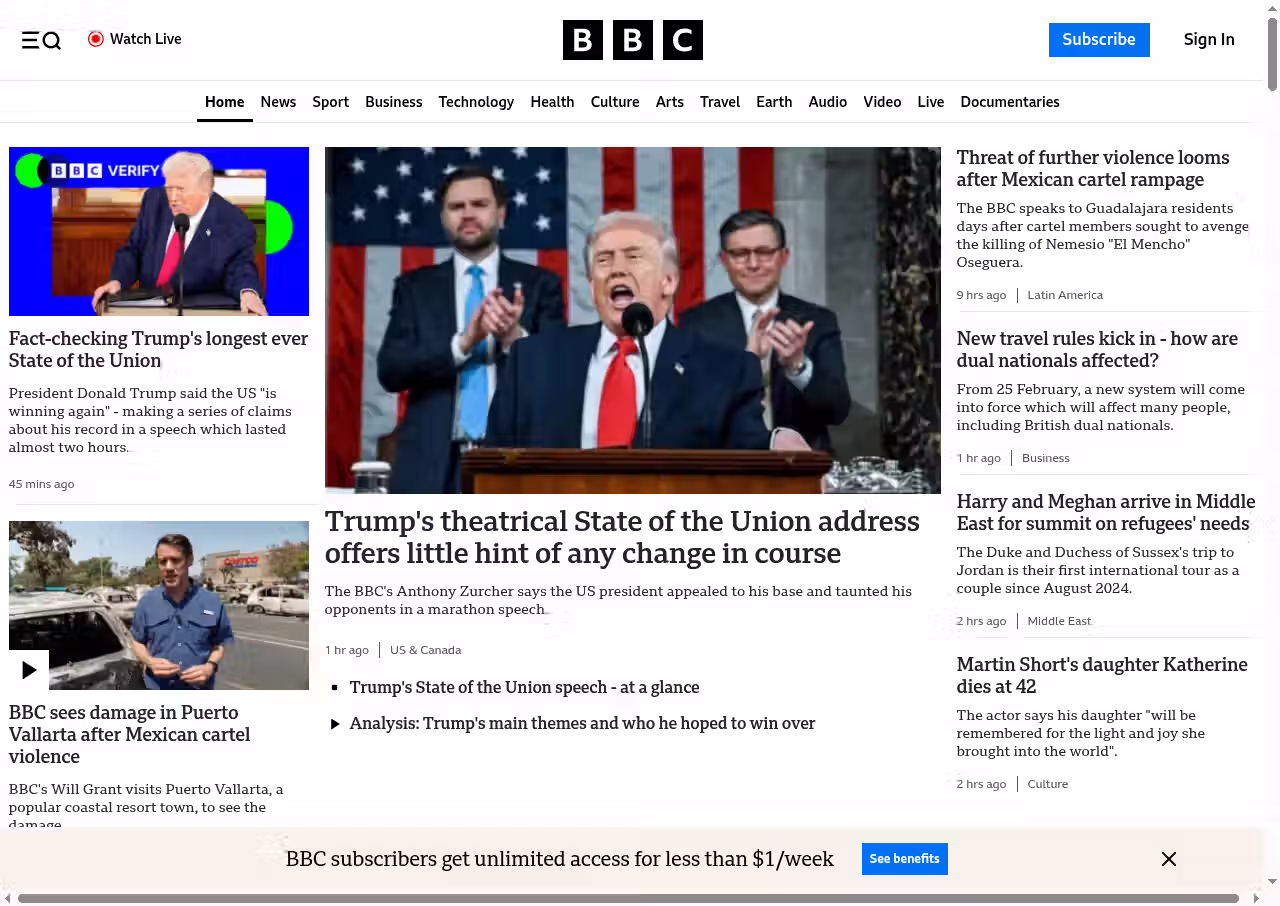Open the menu and search icon

click(41, 40)
